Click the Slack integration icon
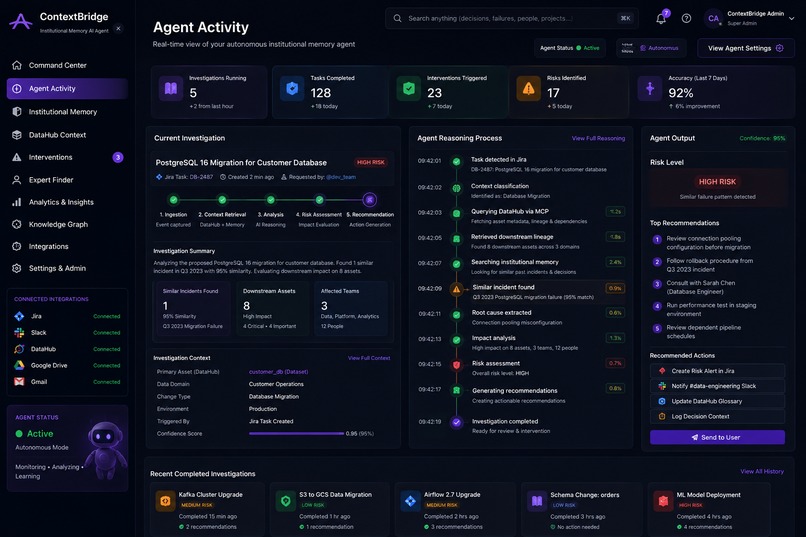The height and width of the screenshot is (537, 806). tap(19, 332)
